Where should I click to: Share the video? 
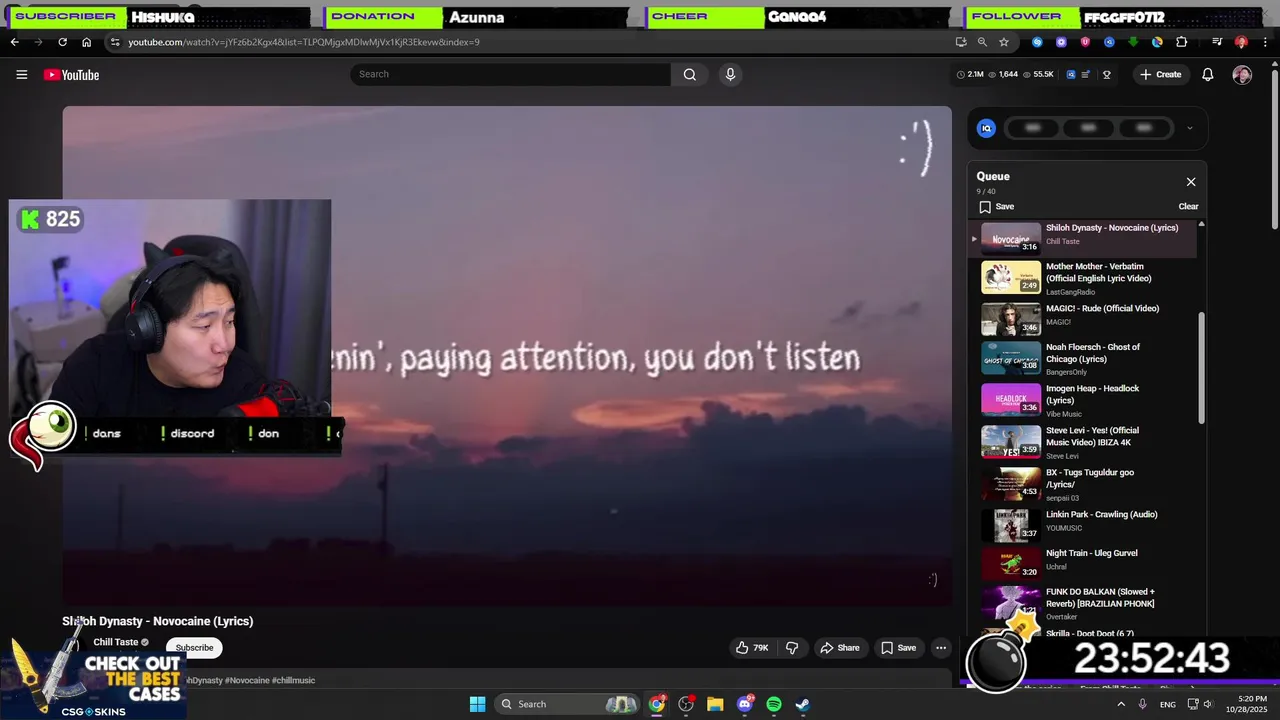tap(840, 648)
